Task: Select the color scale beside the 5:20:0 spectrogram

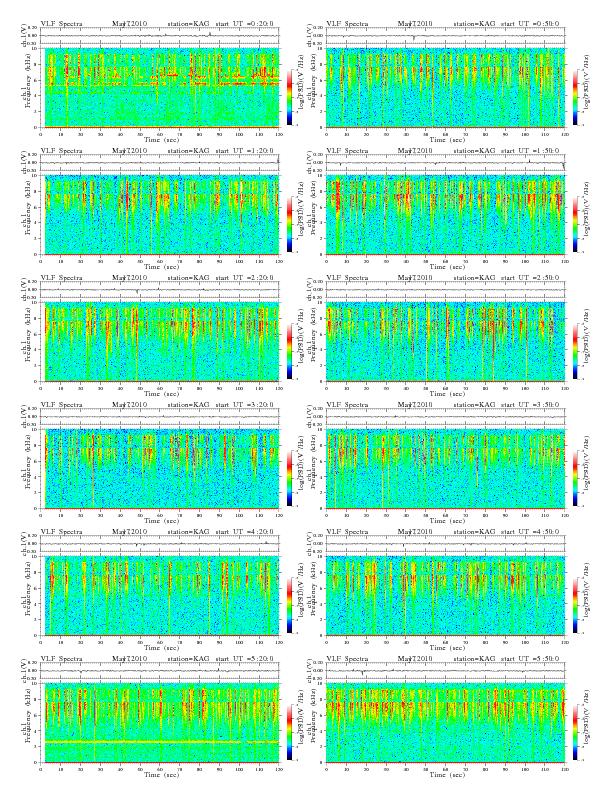Action: pyautogui.click(x=289, y=733)
